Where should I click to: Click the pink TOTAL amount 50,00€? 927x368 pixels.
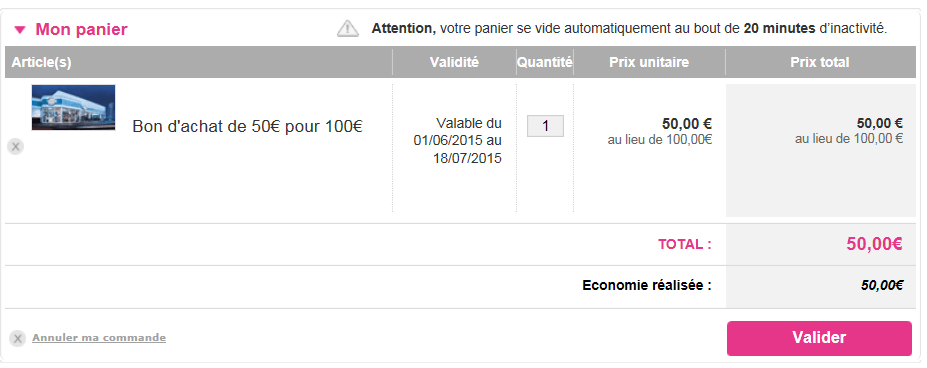(874, 244)
